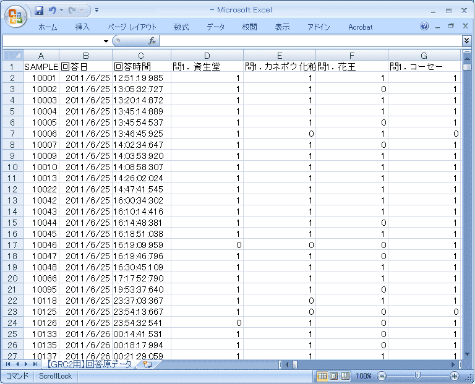Select row 17 header
This screenshot has width=475, height=384.
coord(13,245)
